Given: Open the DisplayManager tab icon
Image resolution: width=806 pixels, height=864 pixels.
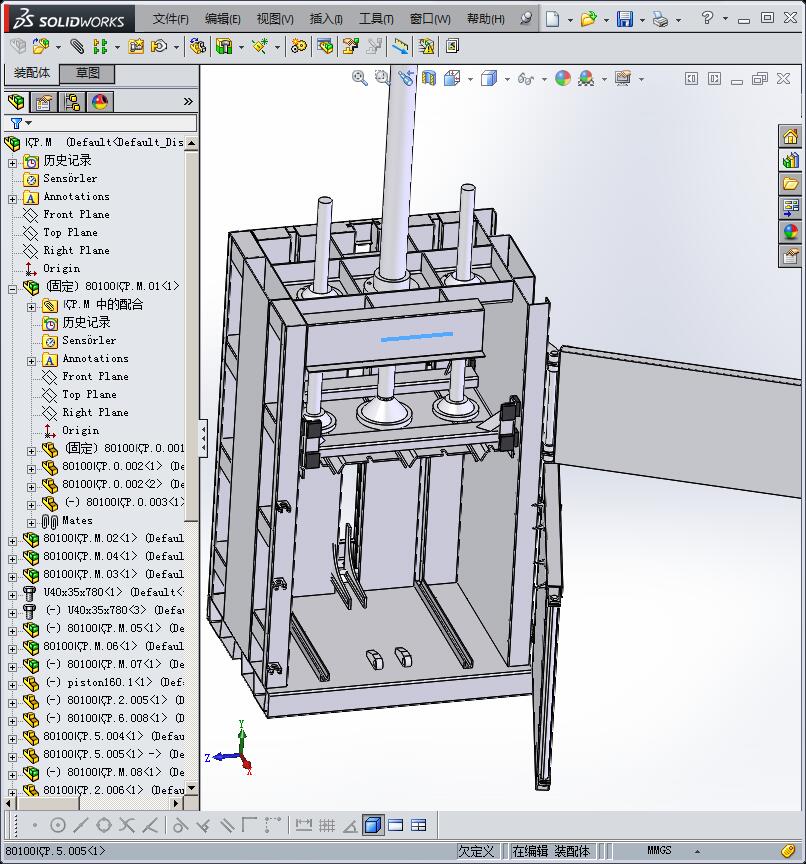Looking at the screenshot, I should point(100,102).
